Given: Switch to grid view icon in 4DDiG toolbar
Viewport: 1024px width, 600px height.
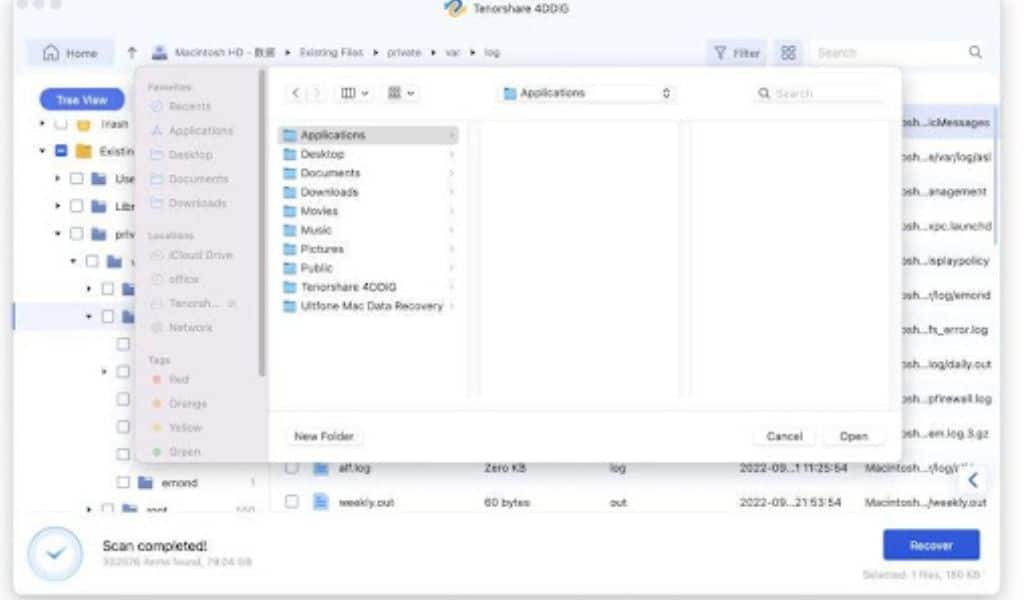Looking at the screenshot, I should [788, 53].
